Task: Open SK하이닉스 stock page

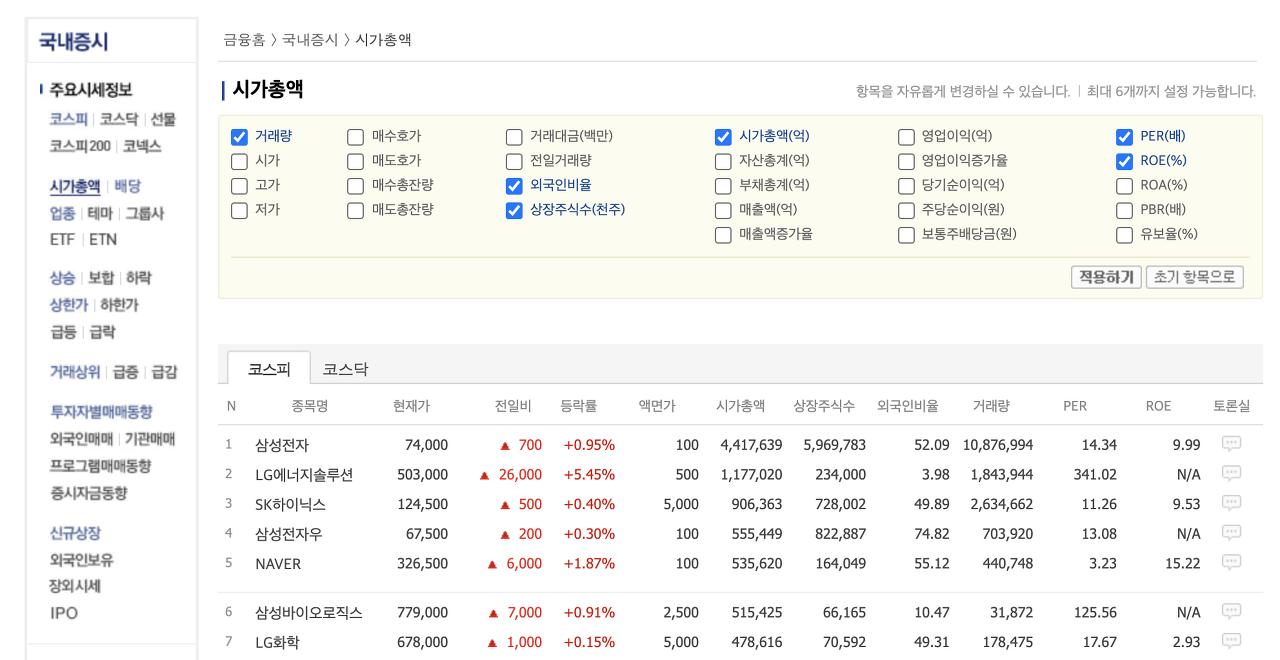Action: (x=290, y=504)
